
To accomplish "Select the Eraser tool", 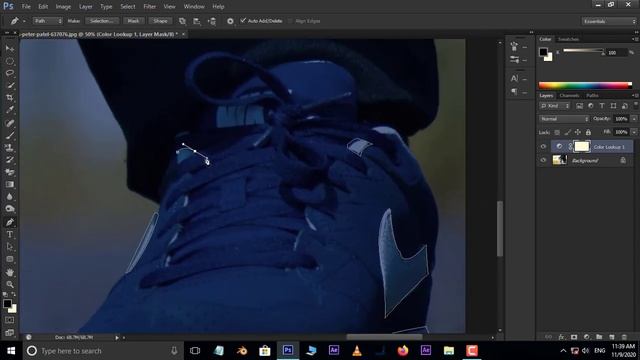I will [x=10, y=172].
